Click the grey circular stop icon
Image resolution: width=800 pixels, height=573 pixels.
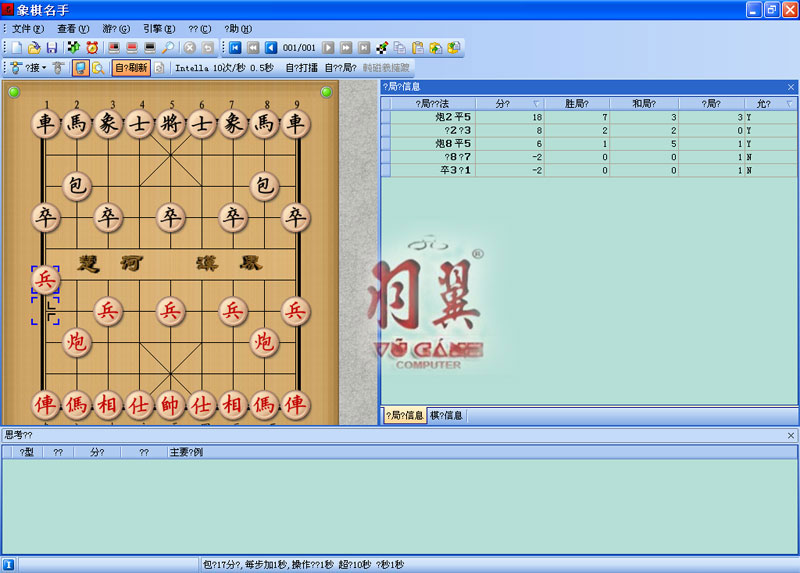click(190, 48)
